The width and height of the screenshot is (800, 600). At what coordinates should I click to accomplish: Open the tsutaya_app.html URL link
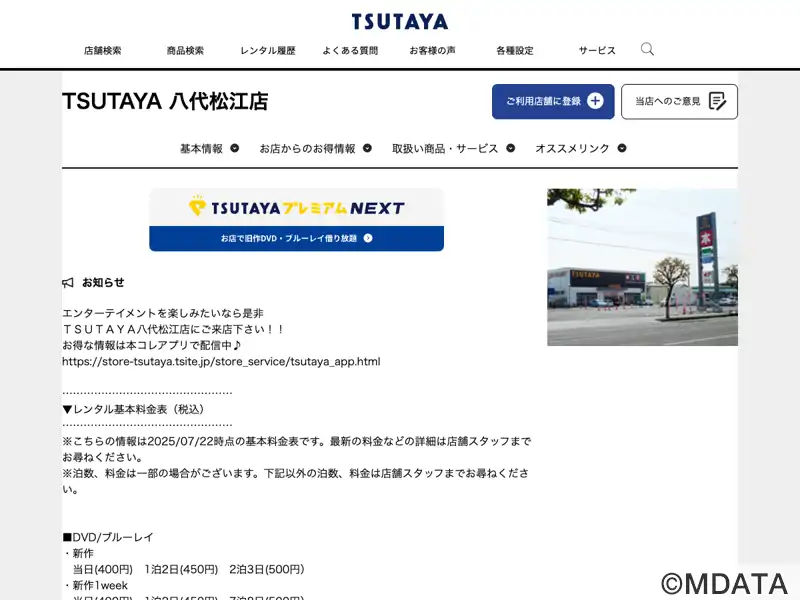pos(221,362)
